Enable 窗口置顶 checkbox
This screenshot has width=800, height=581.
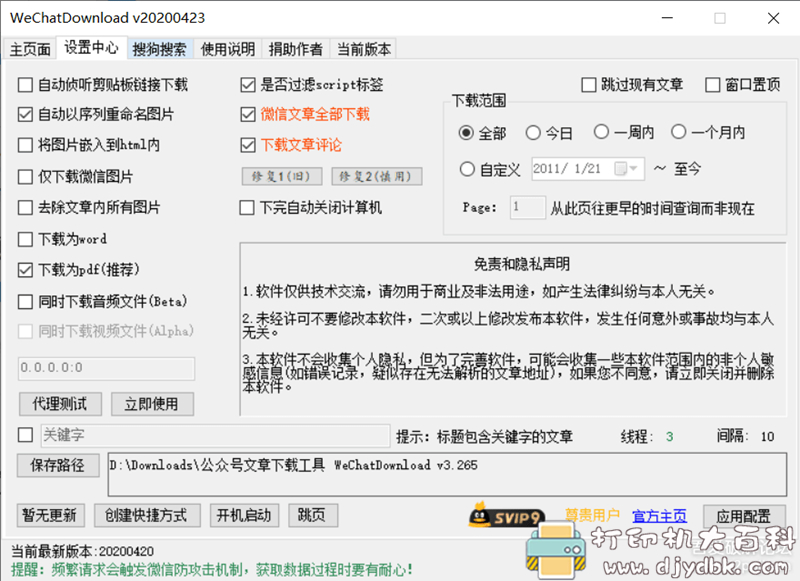712,85
